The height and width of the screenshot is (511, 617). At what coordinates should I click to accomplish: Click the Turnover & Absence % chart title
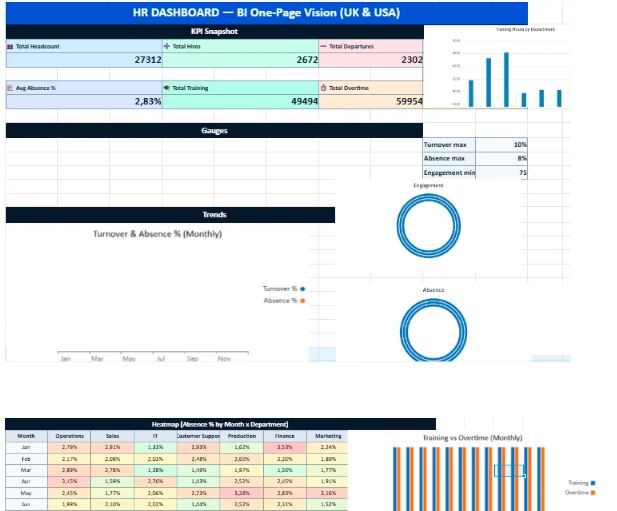[157, 234]
